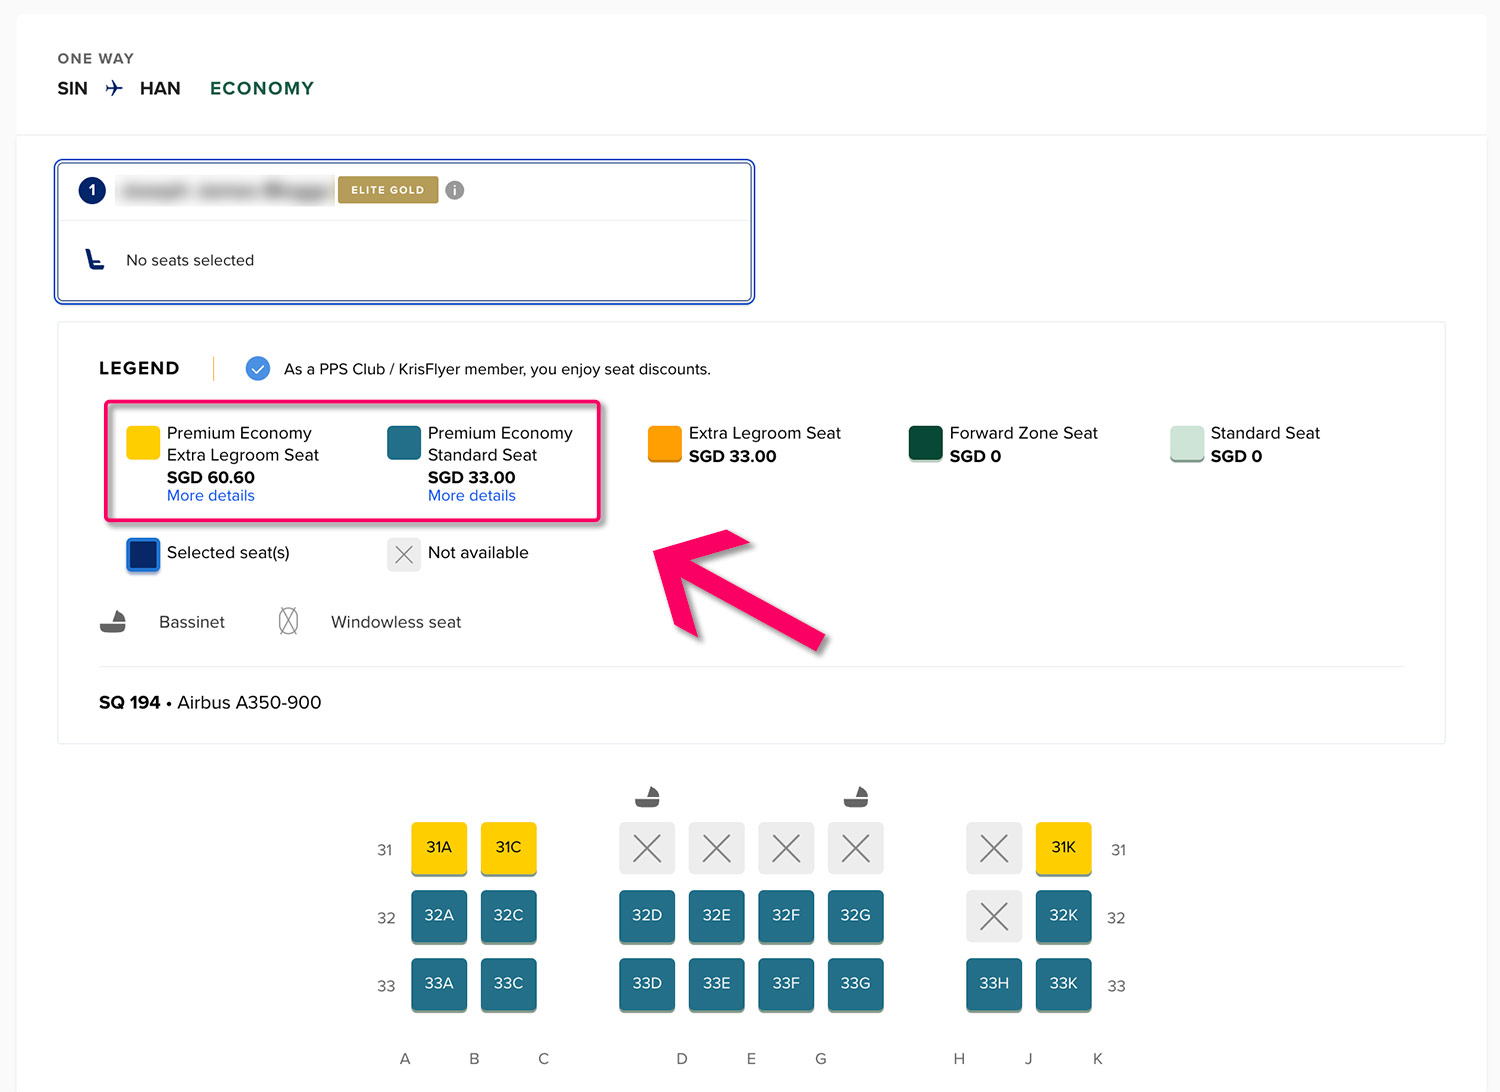Click the airplane icon between SIN and HAN
The height and width of the screenshot is (1092, 1500).
[114, 88]
